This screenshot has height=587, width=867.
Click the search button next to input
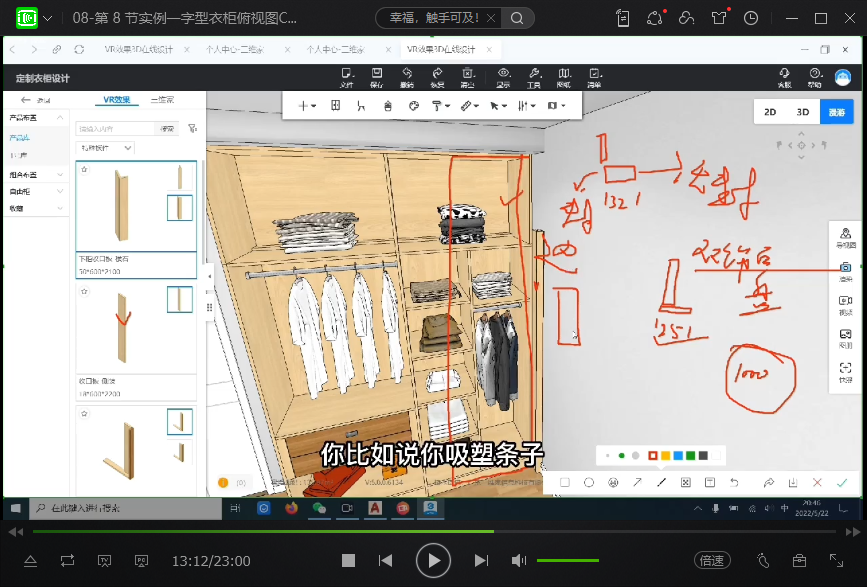[x=167, y=128]
